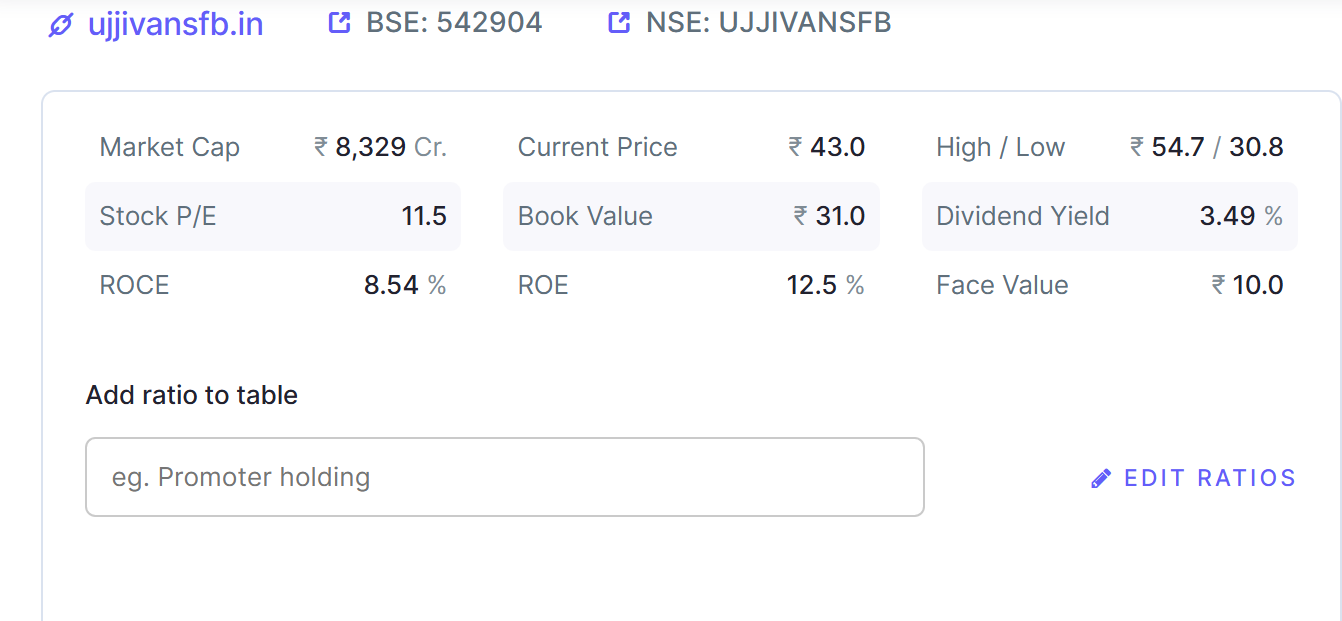1342x621 pixels.
Task: Select the Stock P/E row
Action: click(273, 216)
